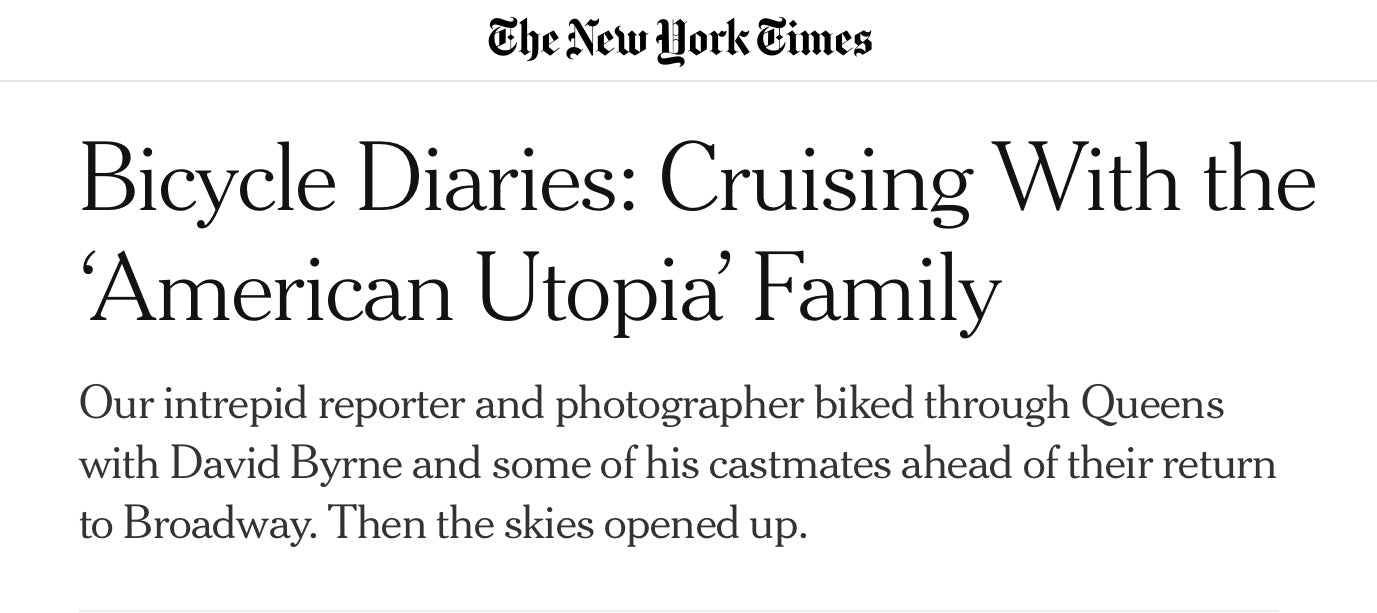Viewport: 1377px width, 613px height.
Task: Click the word 'Queens' in the summary
Action: pyautogui.click(x=1152, y=405)
